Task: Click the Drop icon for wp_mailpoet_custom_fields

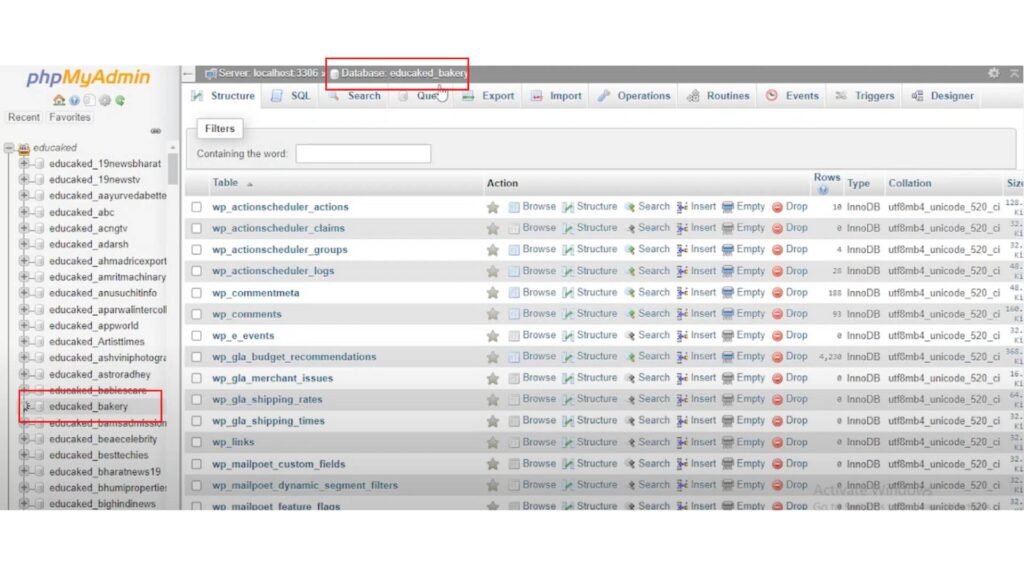Action: pyautogui.click(x=777, y=464)
